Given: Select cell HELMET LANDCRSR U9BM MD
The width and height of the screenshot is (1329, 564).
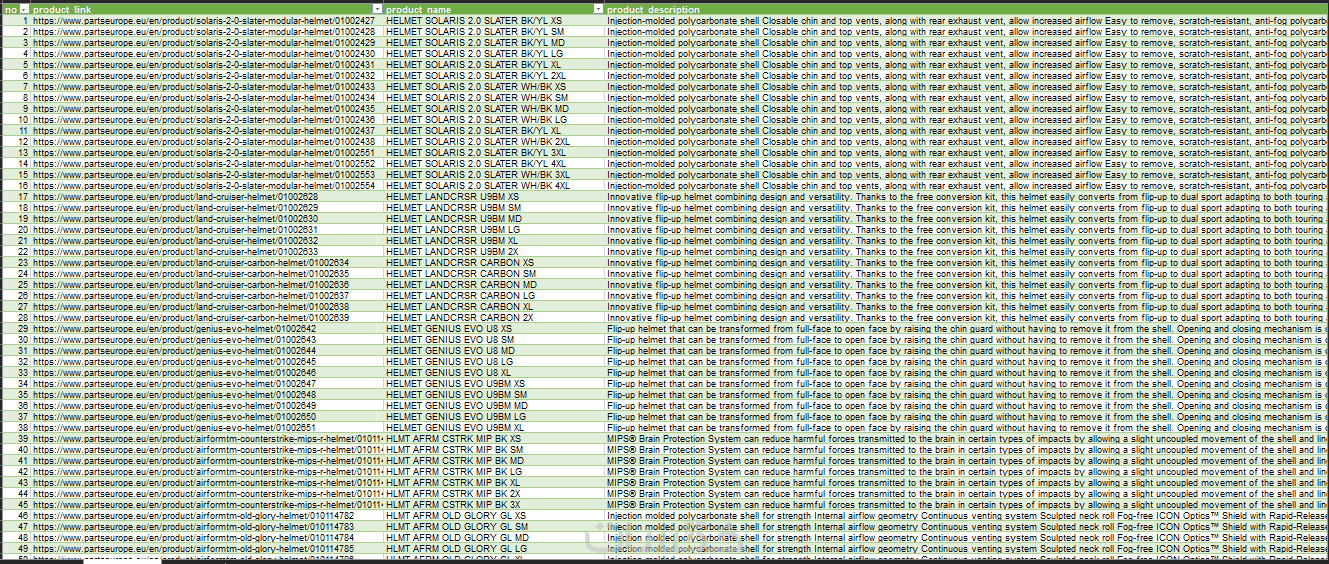Looking at the screenshot, I should coord(494,218).
